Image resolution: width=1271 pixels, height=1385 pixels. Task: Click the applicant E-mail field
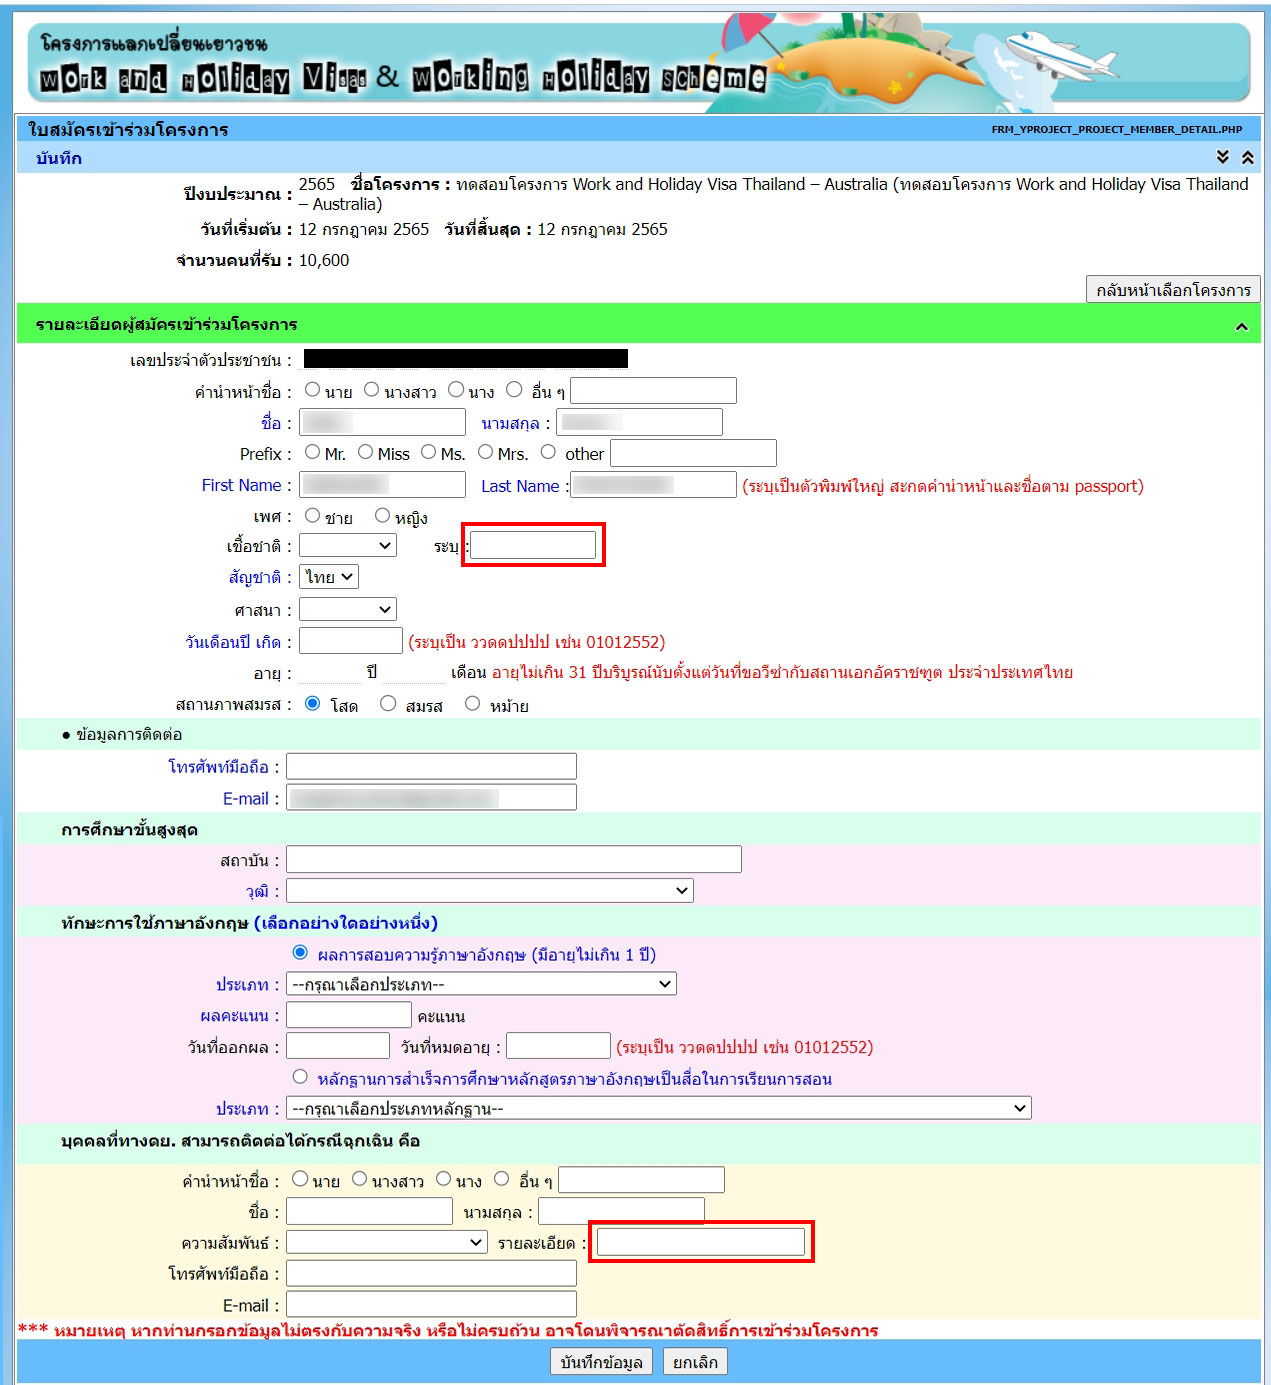(x=432, y=798)
